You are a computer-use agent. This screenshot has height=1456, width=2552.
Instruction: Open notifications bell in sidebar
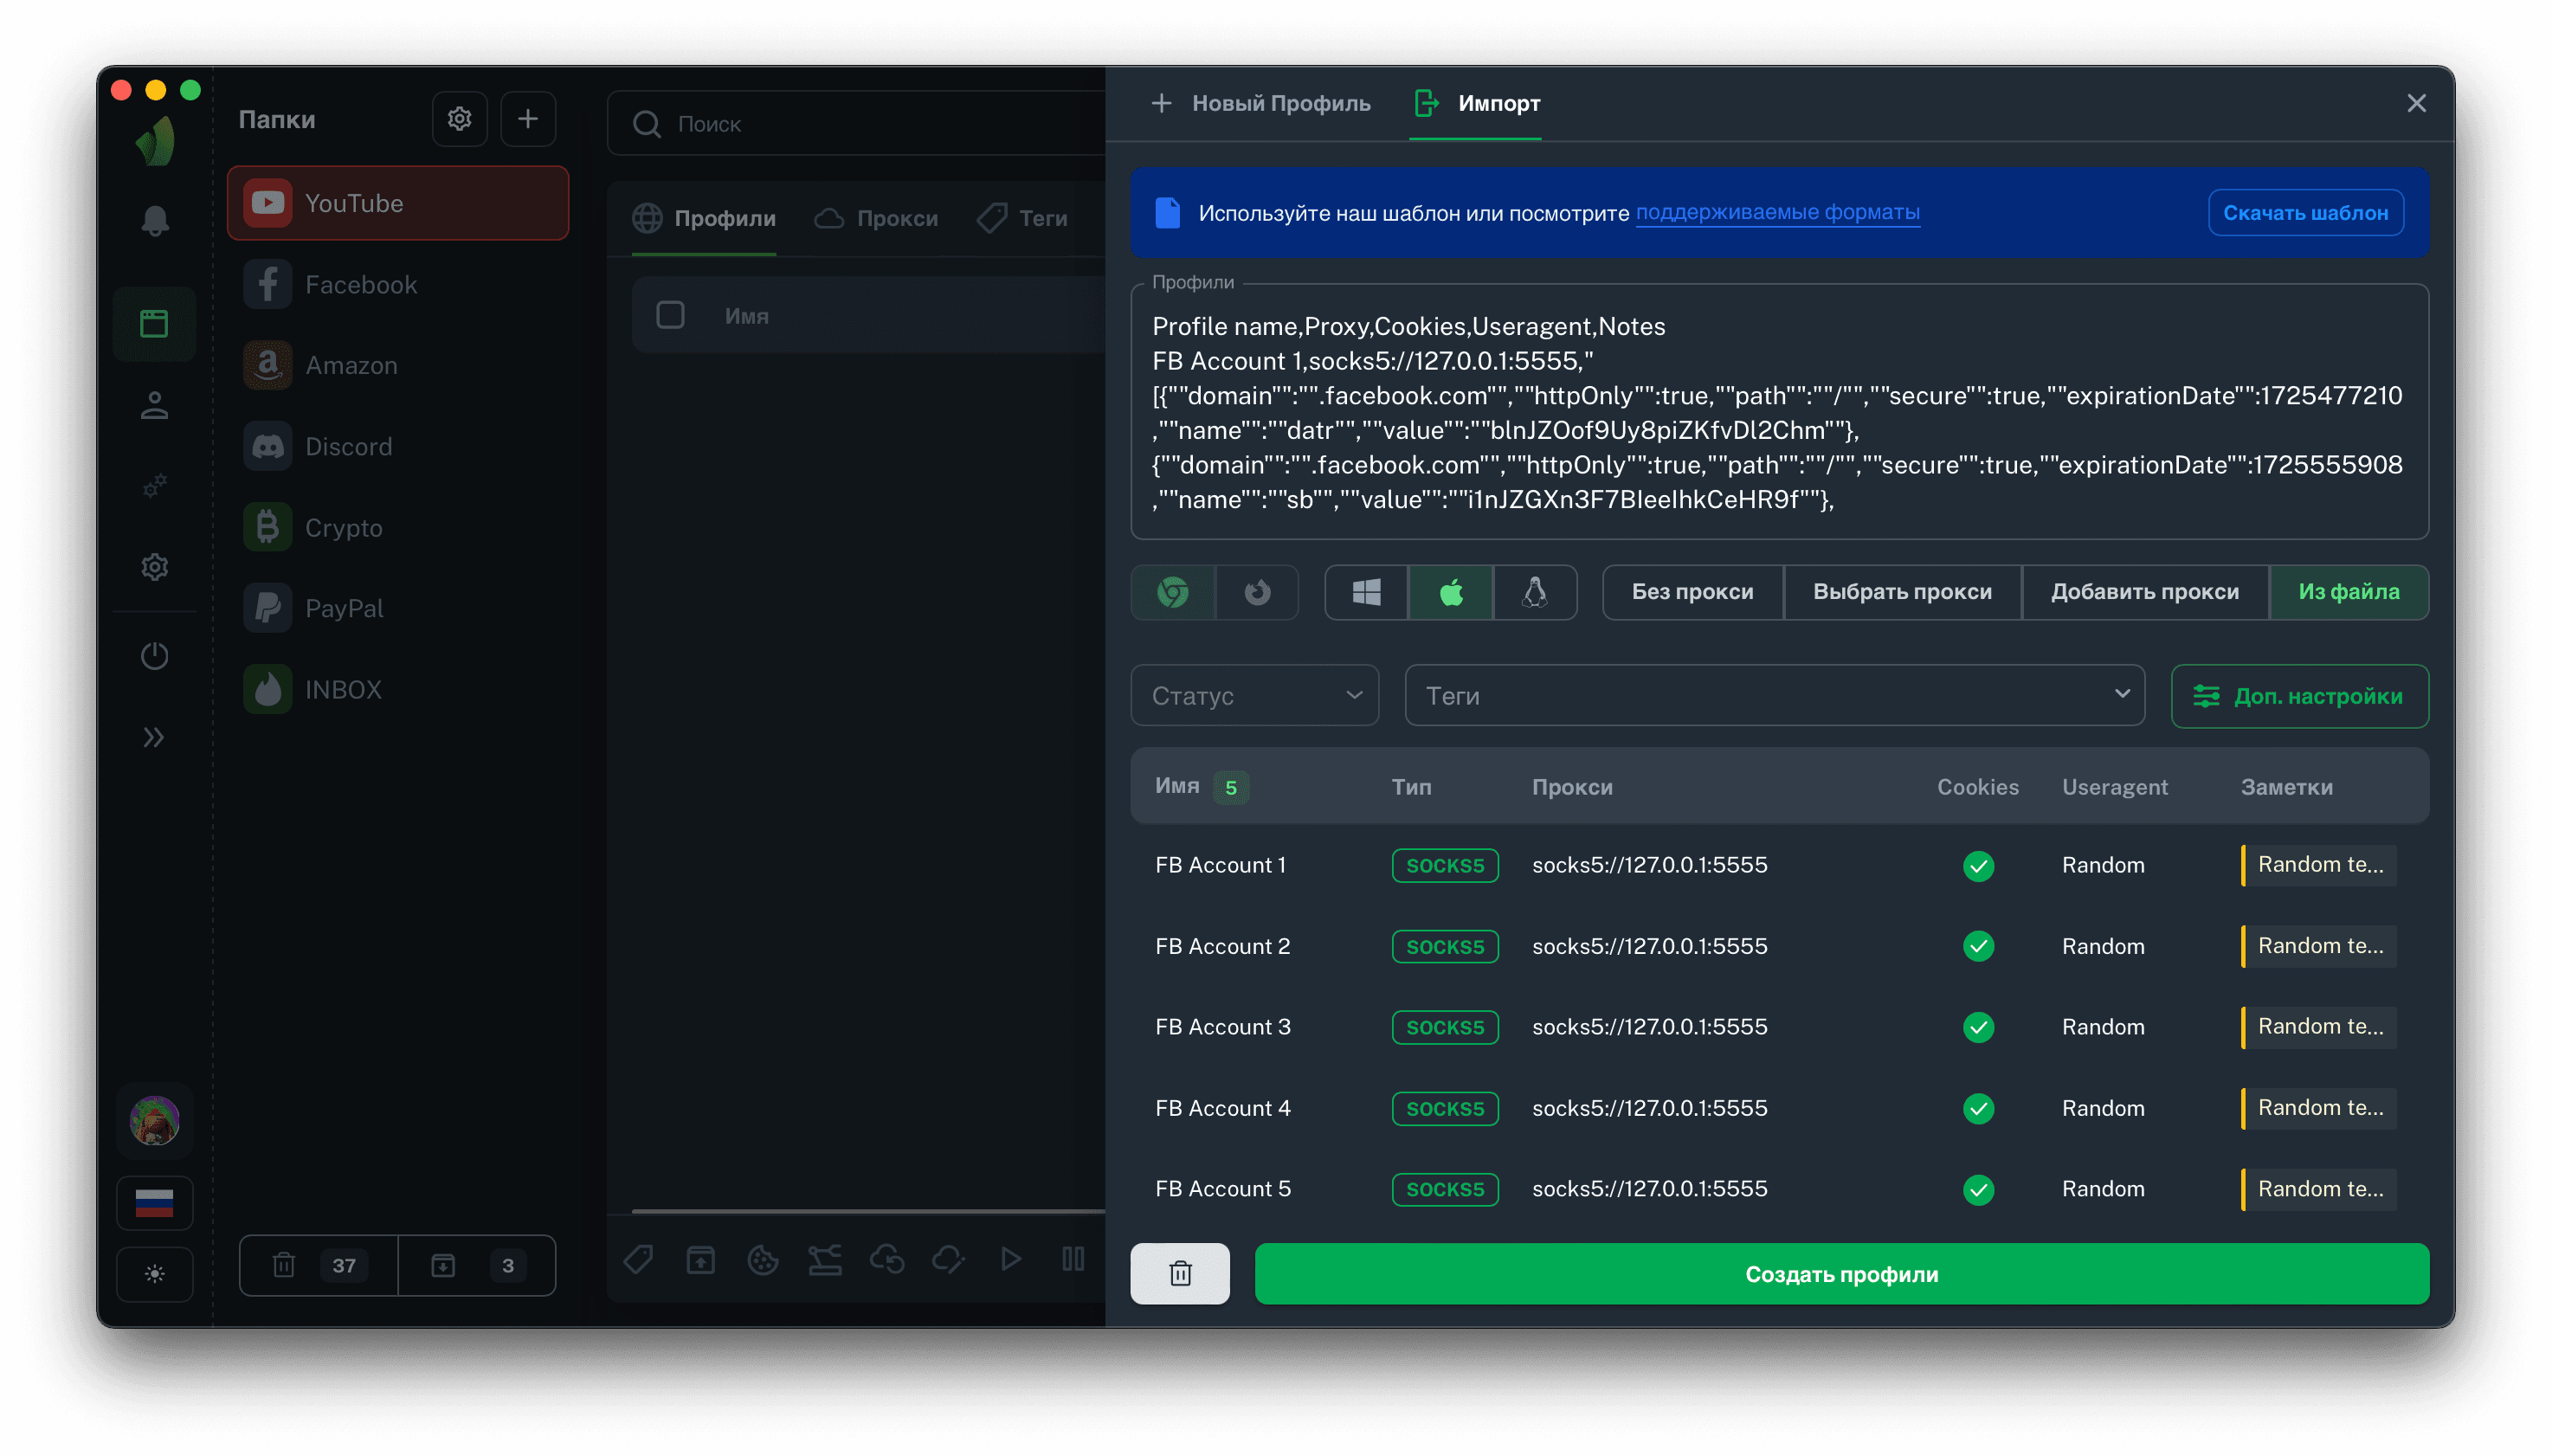(154, 221)
